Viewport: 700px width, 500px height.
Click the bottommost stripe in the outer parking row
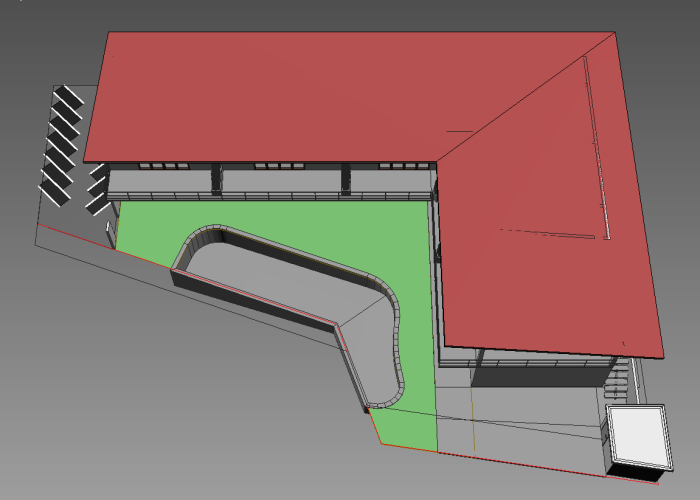click(x=54, y=188)
